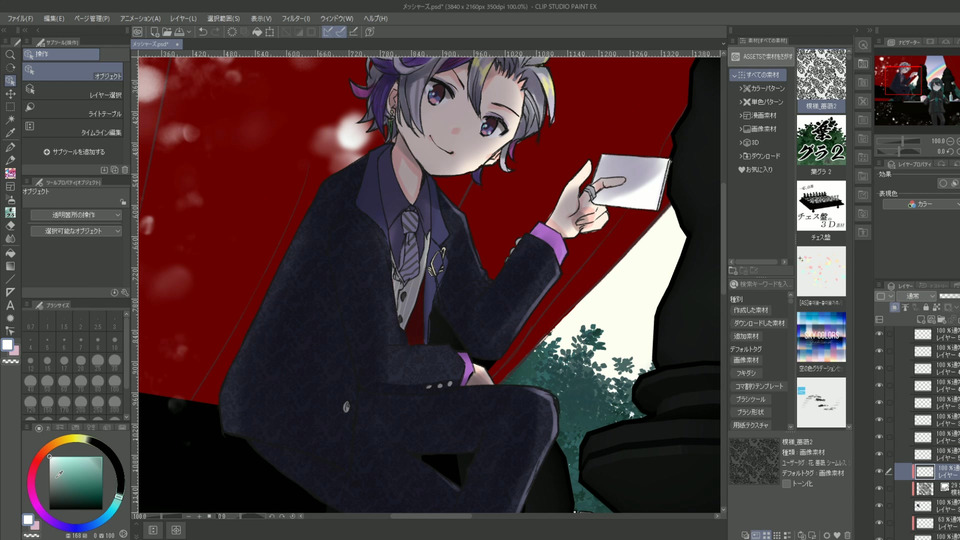The width and height of the screenshot is (960, 540).
Task: Open the 編集(E) menu
Action: coord(54,18)
